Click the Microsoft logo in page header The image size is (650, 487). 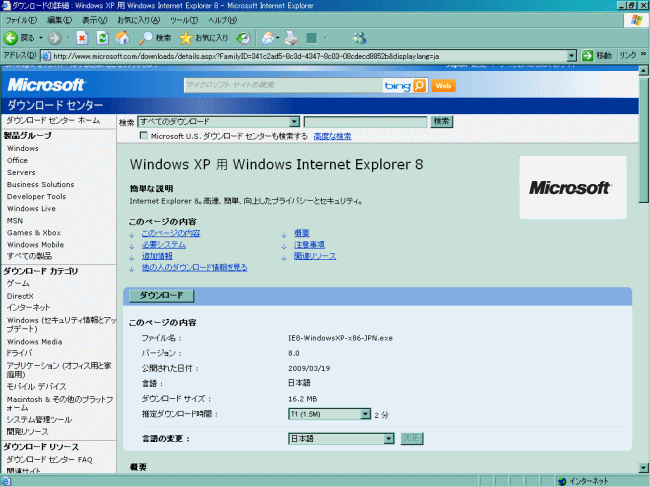coord(46,85)
